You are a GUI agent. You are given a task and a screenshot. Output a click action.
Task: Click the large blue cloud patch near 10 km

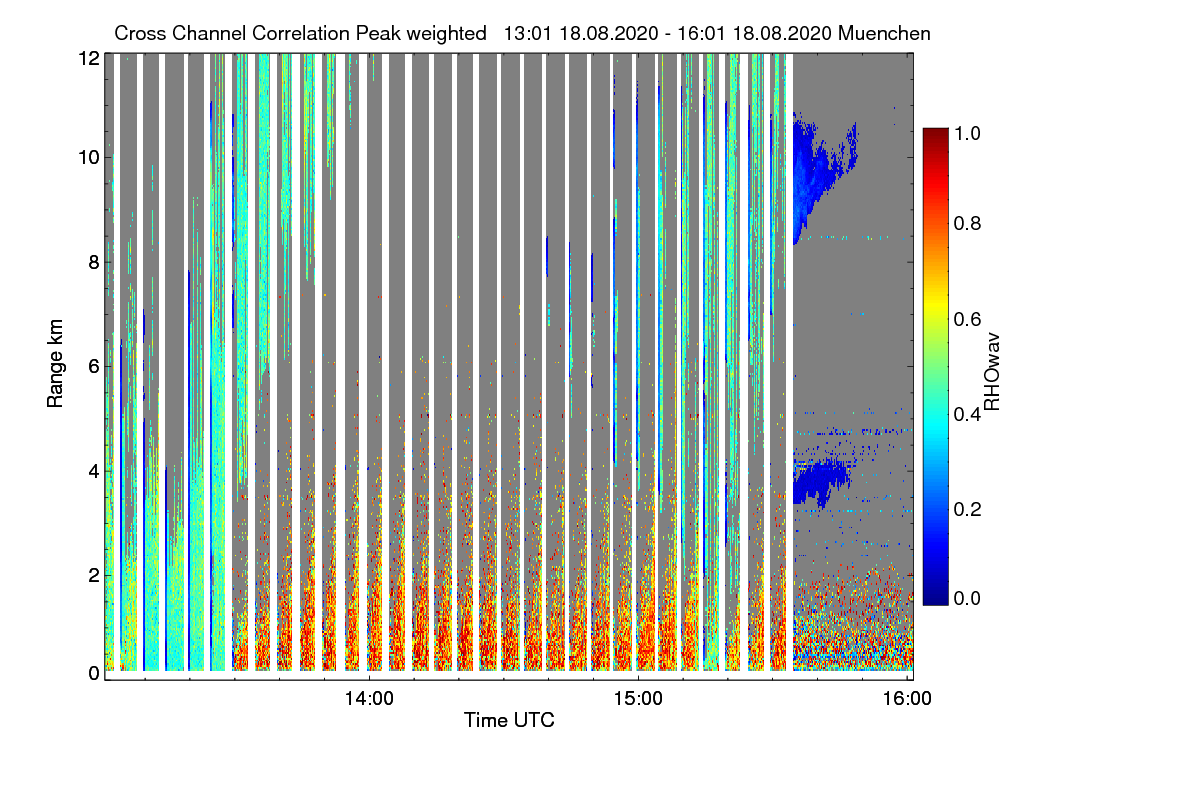tap(815, 170)
